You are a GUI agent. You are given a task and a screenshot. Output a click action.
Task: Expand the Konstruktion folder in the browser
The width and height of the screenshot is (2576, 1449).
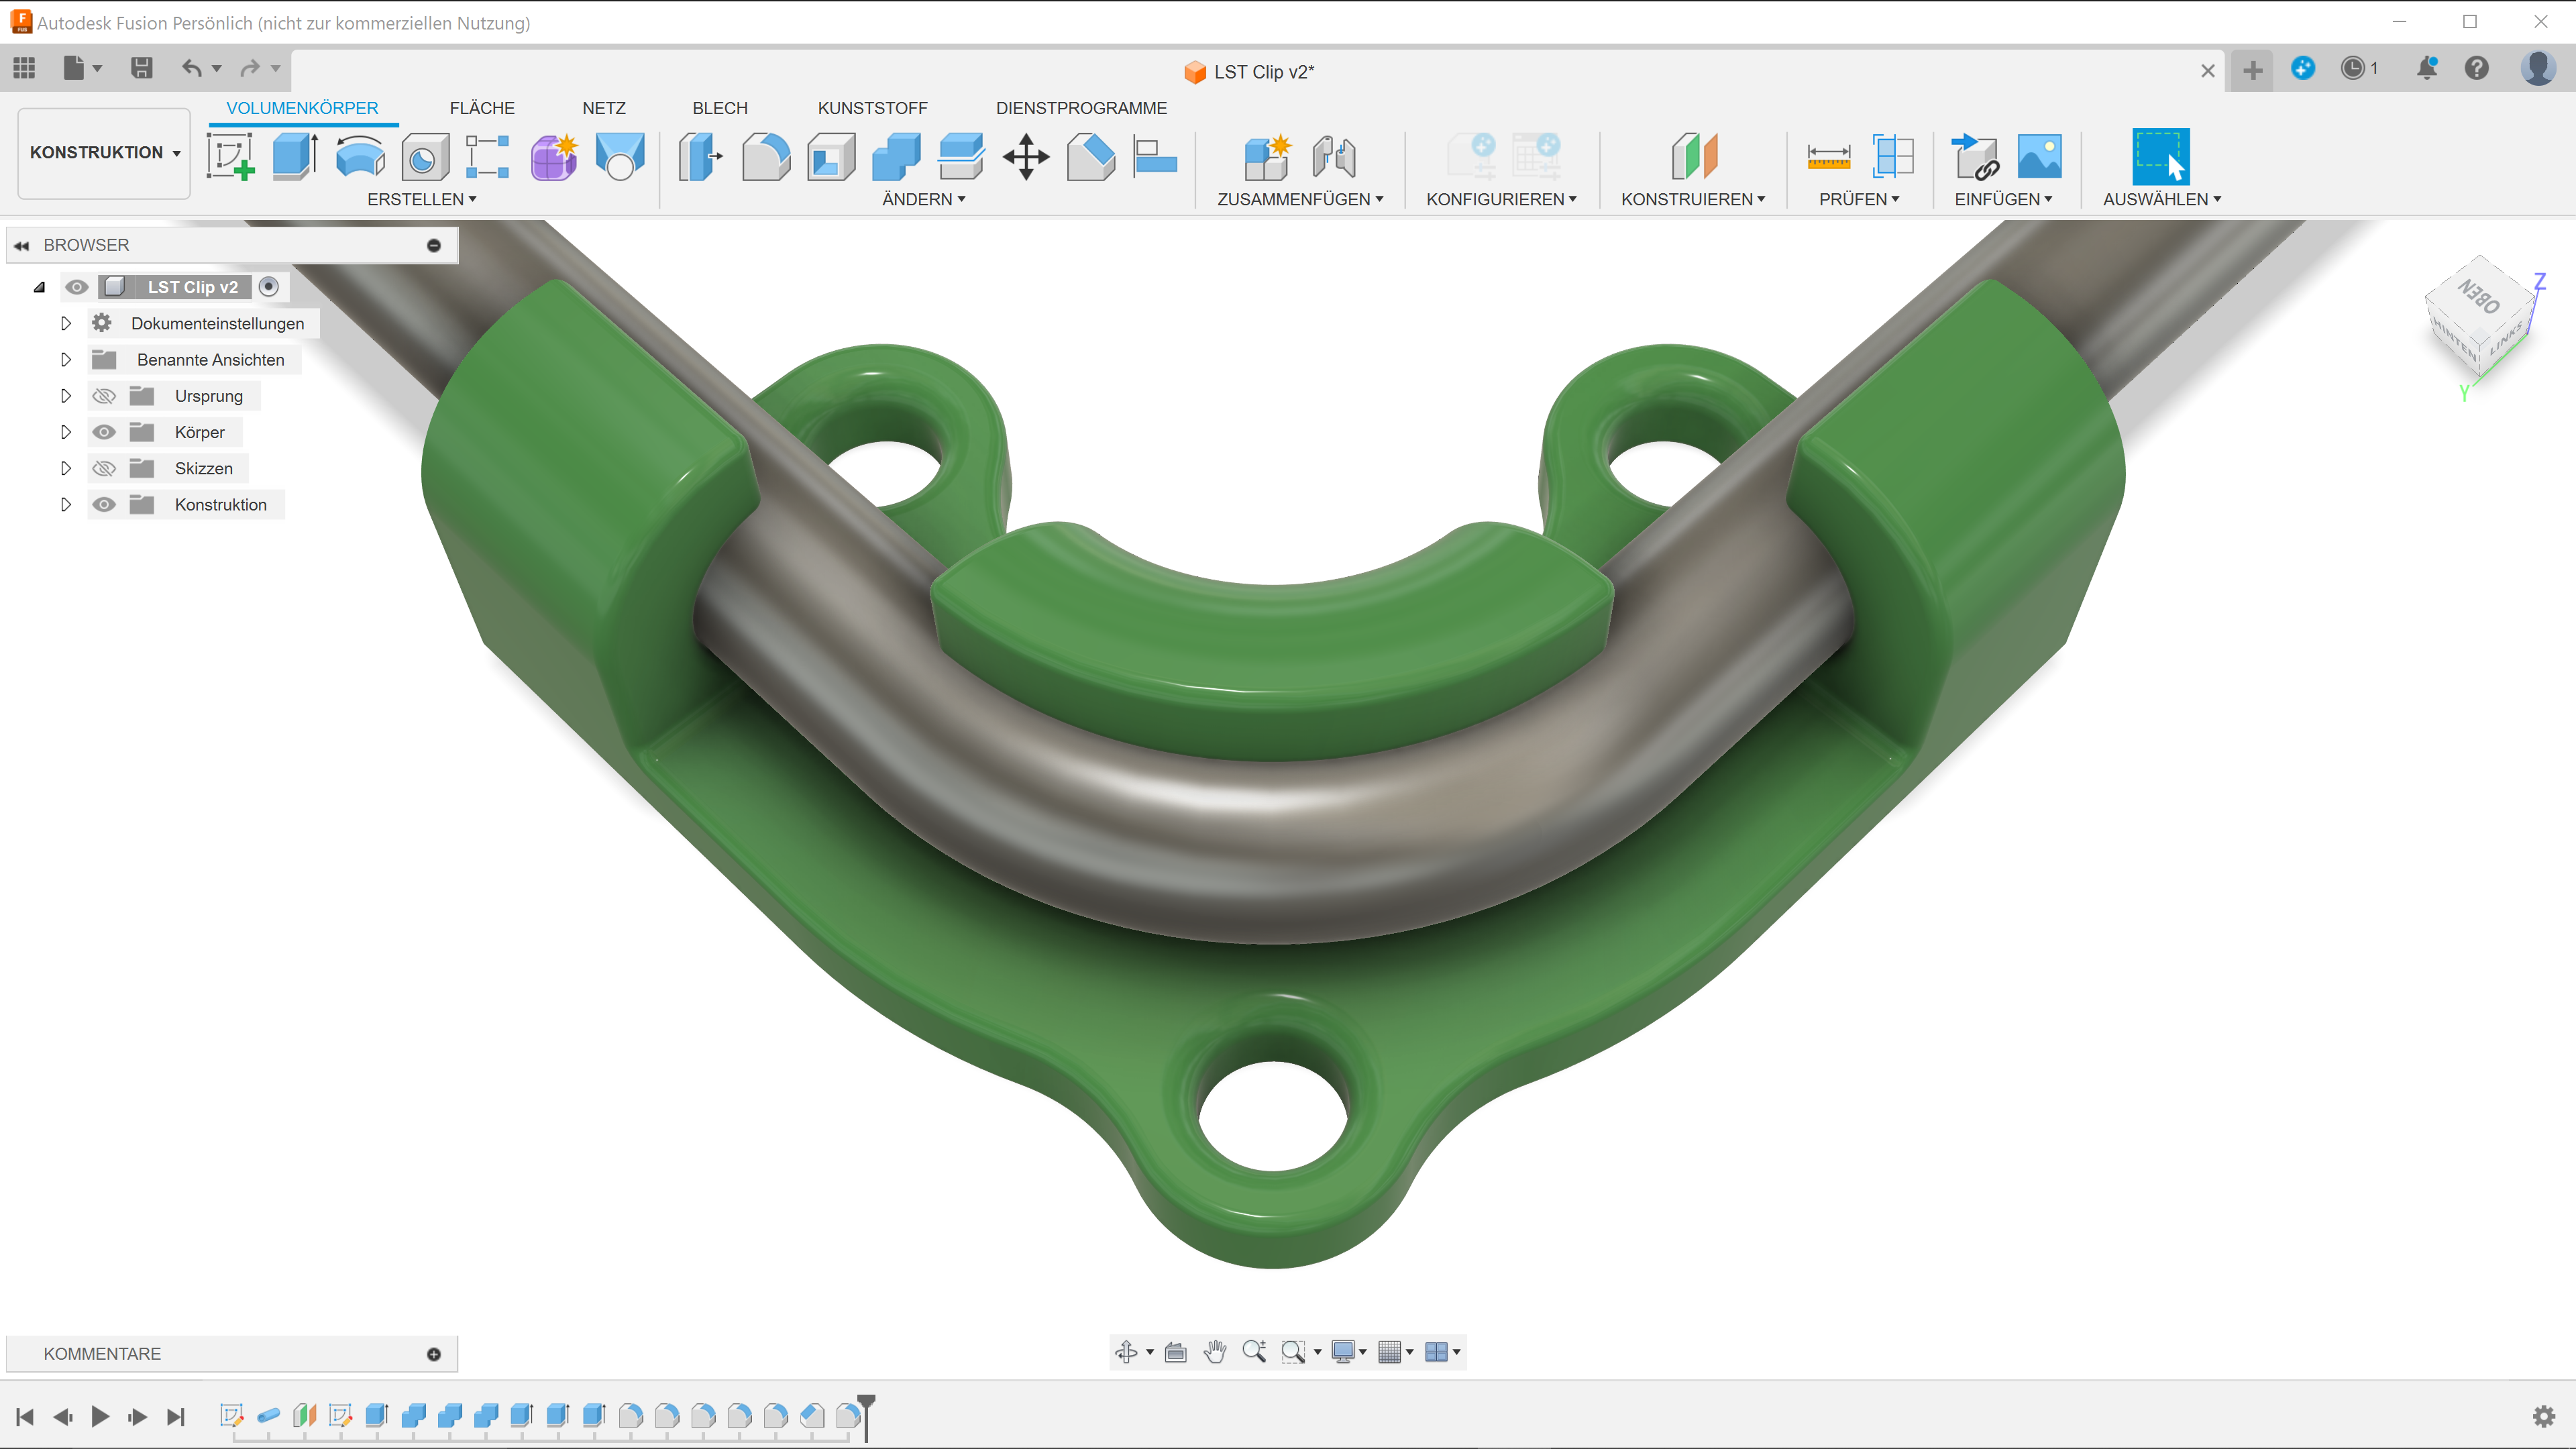point(66,504)
